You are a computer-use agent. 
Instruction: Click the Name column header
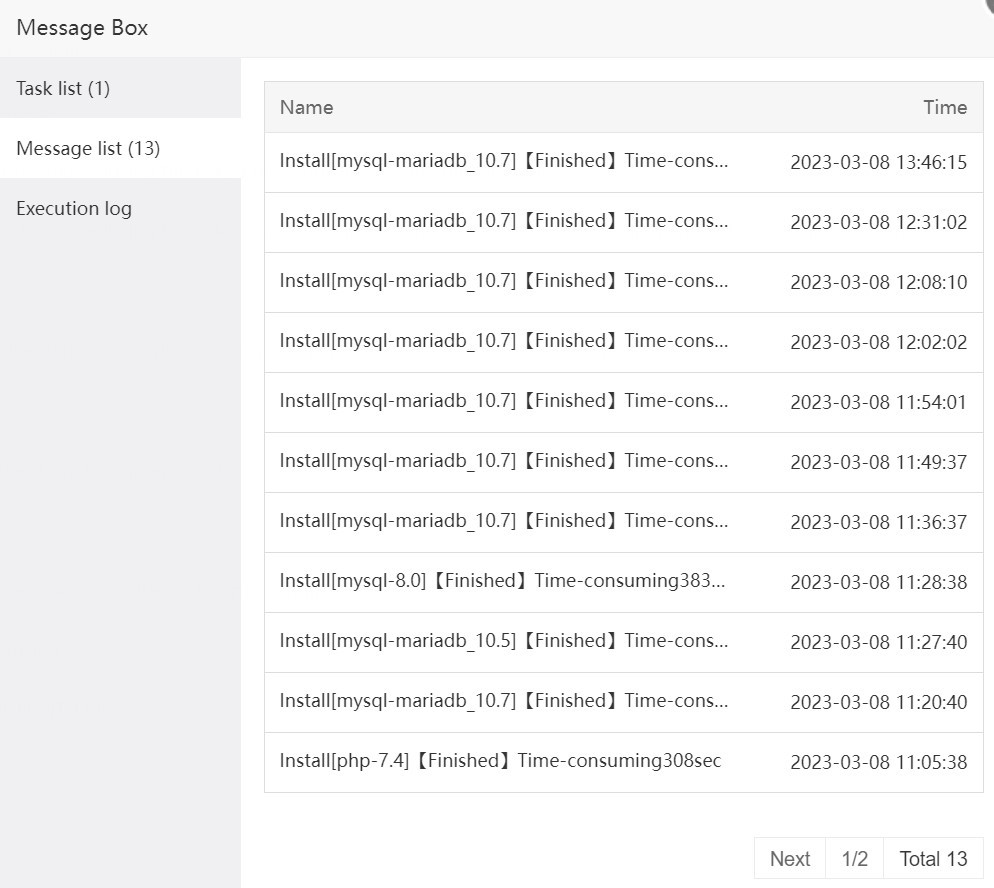305,107
